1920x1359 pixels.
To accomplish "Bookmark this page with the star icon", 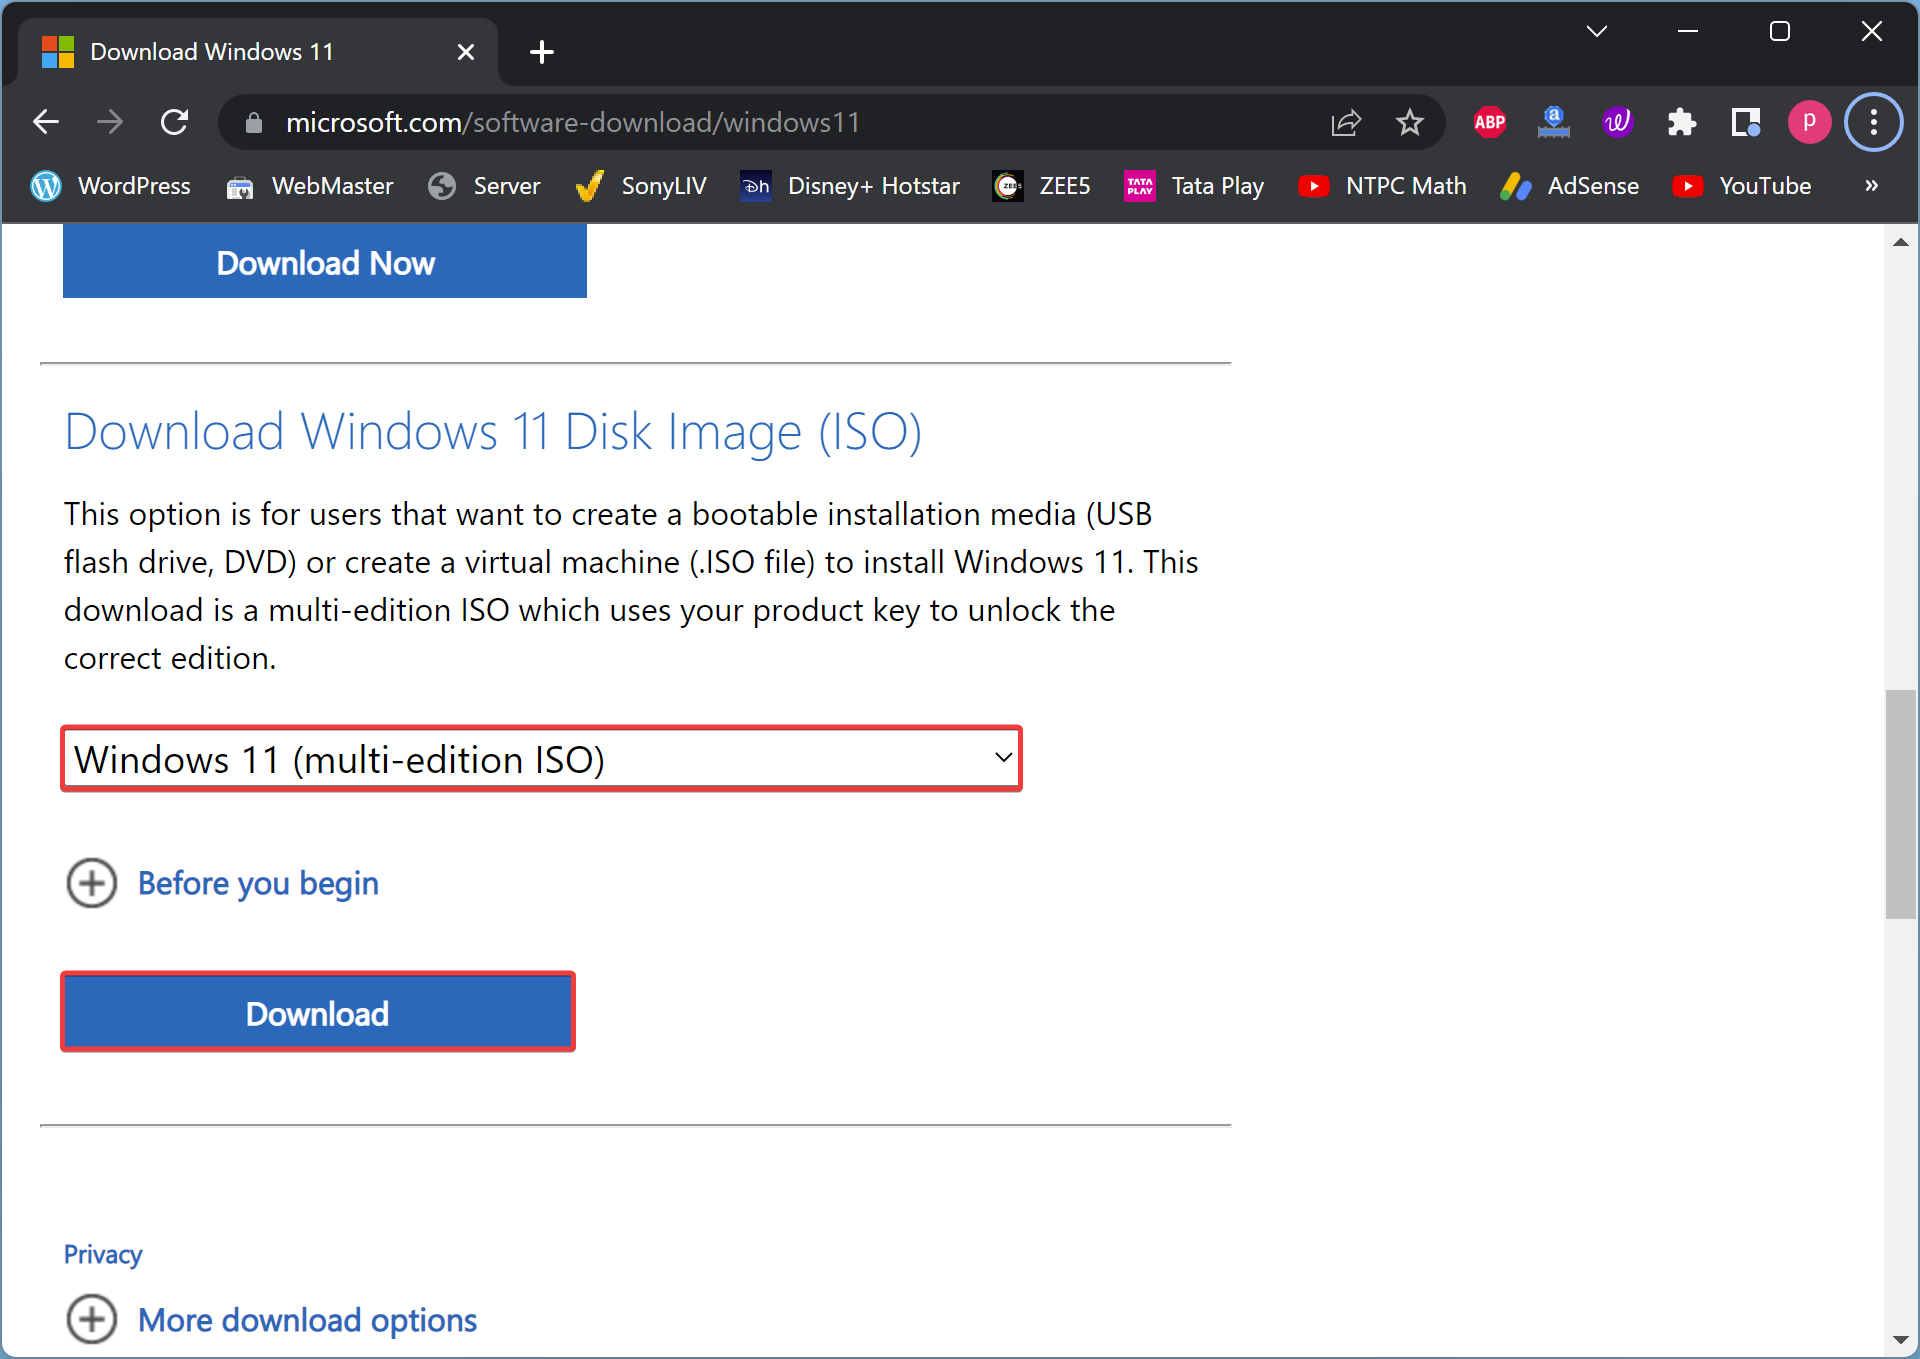I will pyautogui.click(x=1410, y=122).
